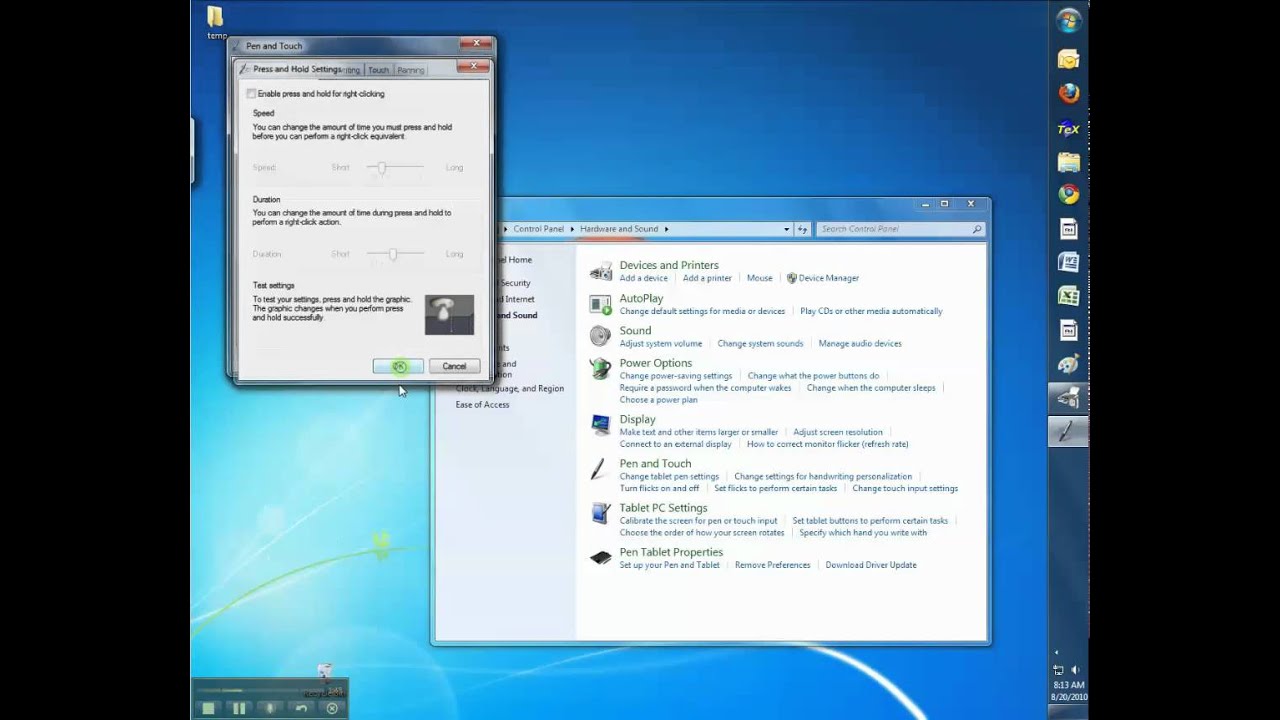The height and width of the screenshot is (720, 1280).
Task: Click Download Driver Update link
Action: click(x=871, y=565)
